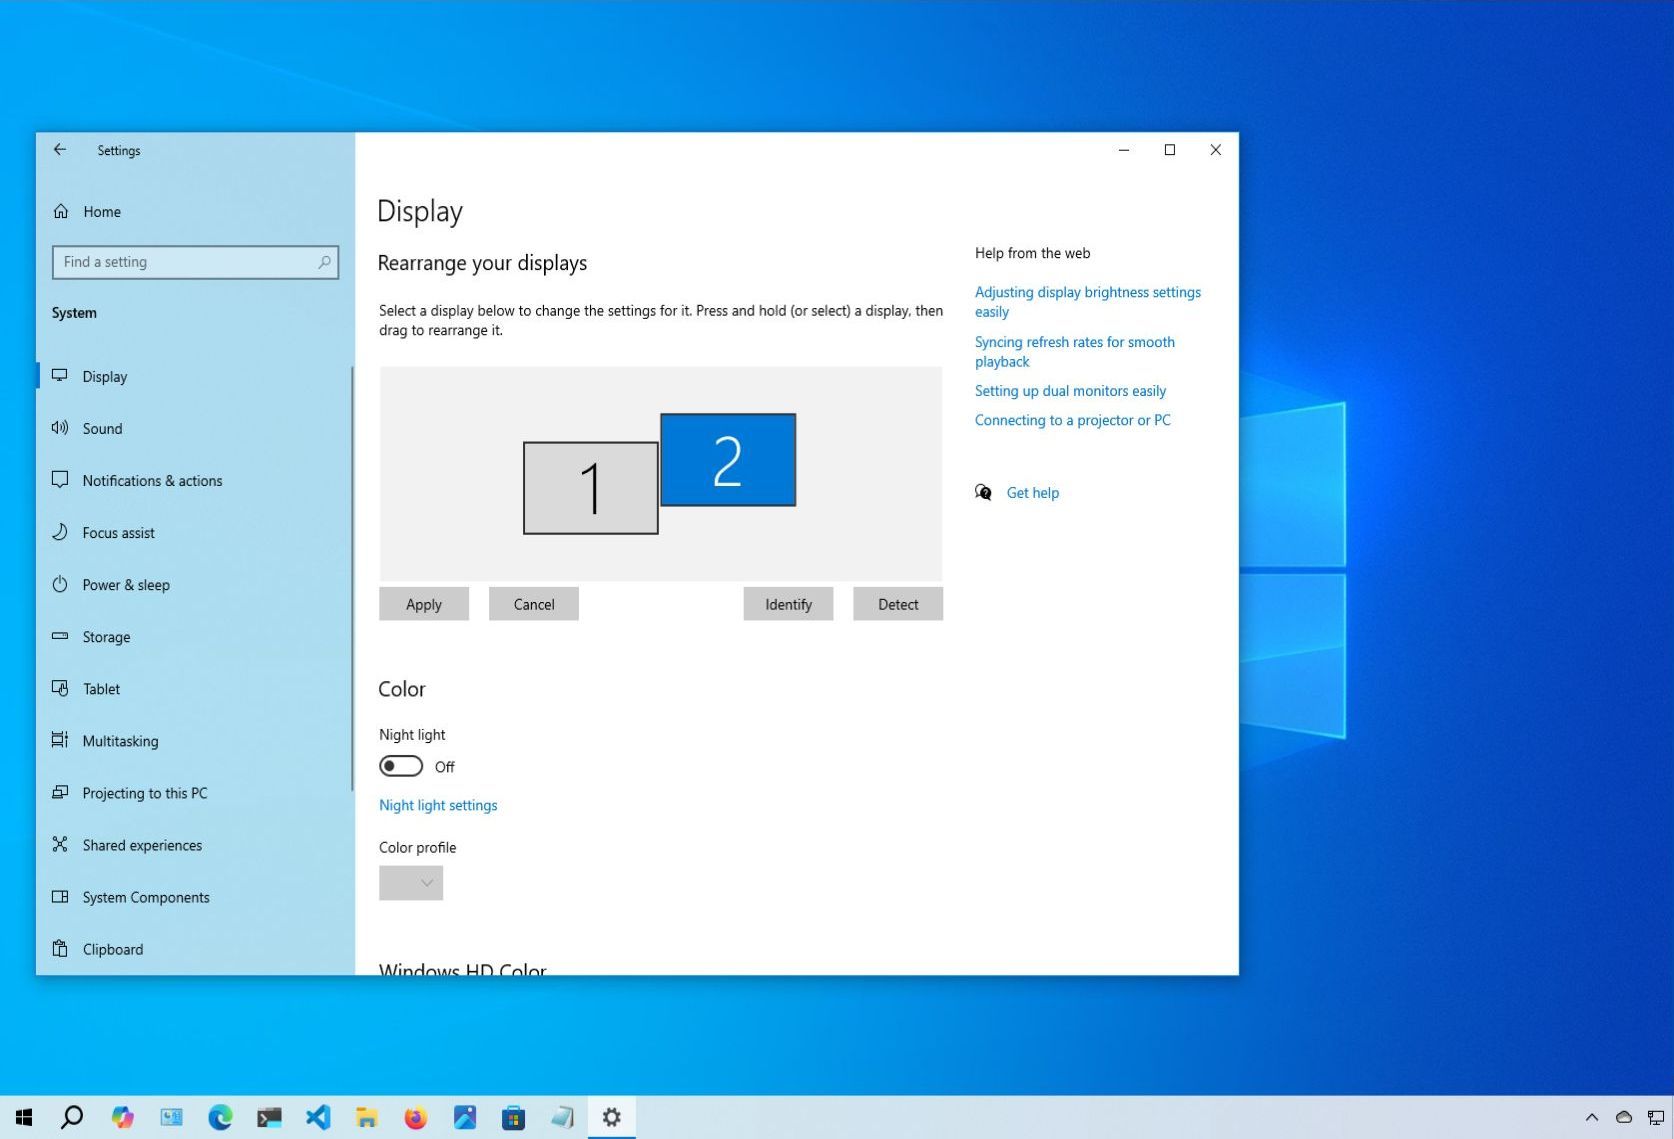Image resolution: width=1674 pixels, height=1139 pixels.
Task: Select Power & sleep in sidebar
Action: tap(61, 584)
